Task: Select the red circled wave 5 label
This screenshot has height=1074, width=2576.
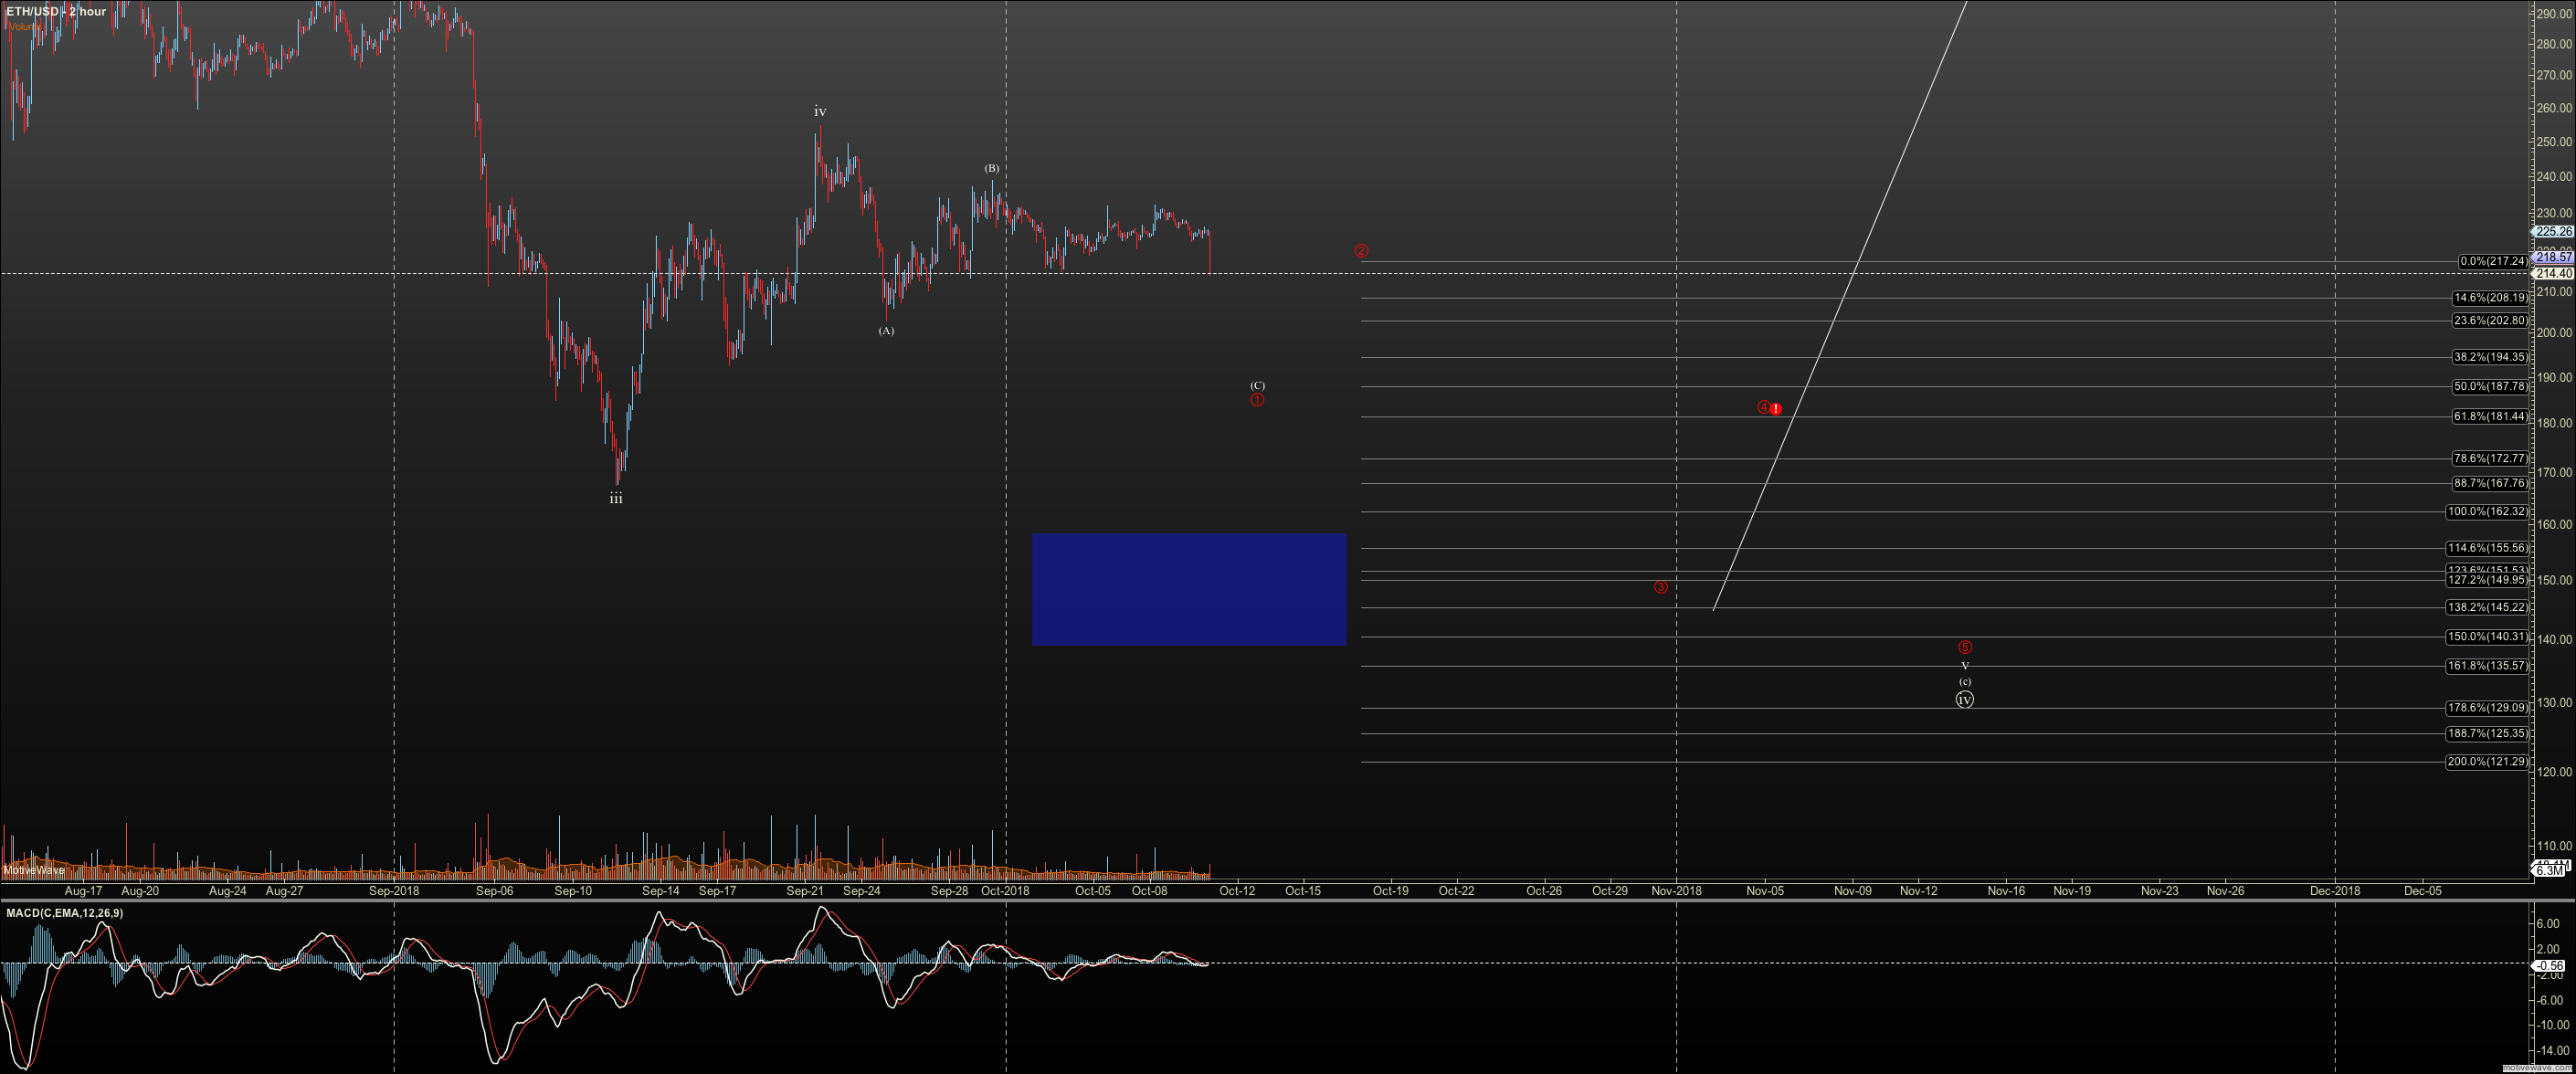Action: 1964,647
